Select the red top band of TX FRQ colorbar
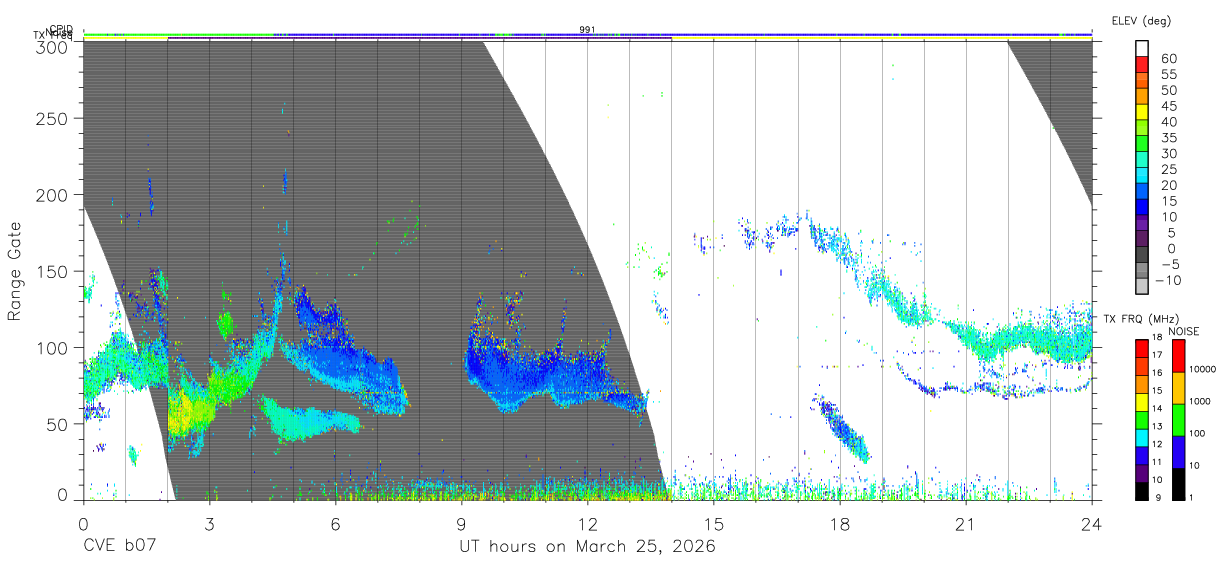Screen dimensions: 1228x567 coord(1142,349)
